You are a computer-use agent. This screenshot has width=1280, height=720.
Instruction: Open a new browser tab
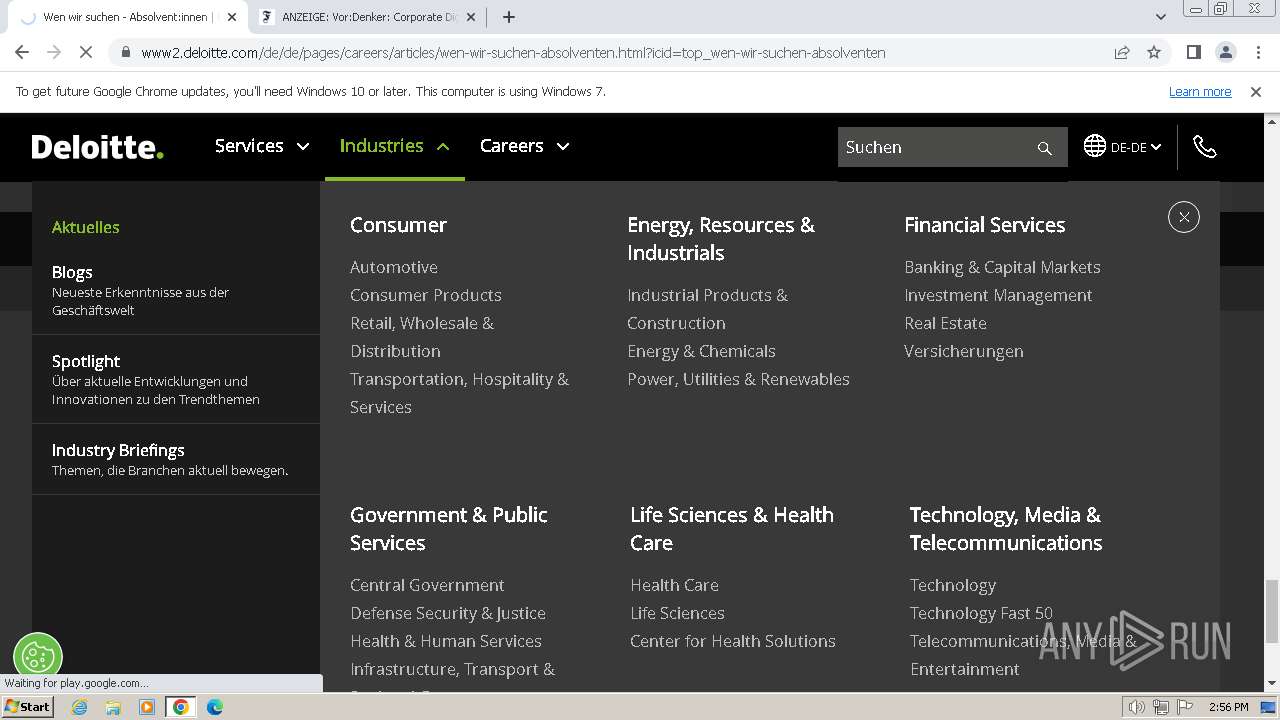[x=509, y=17]
